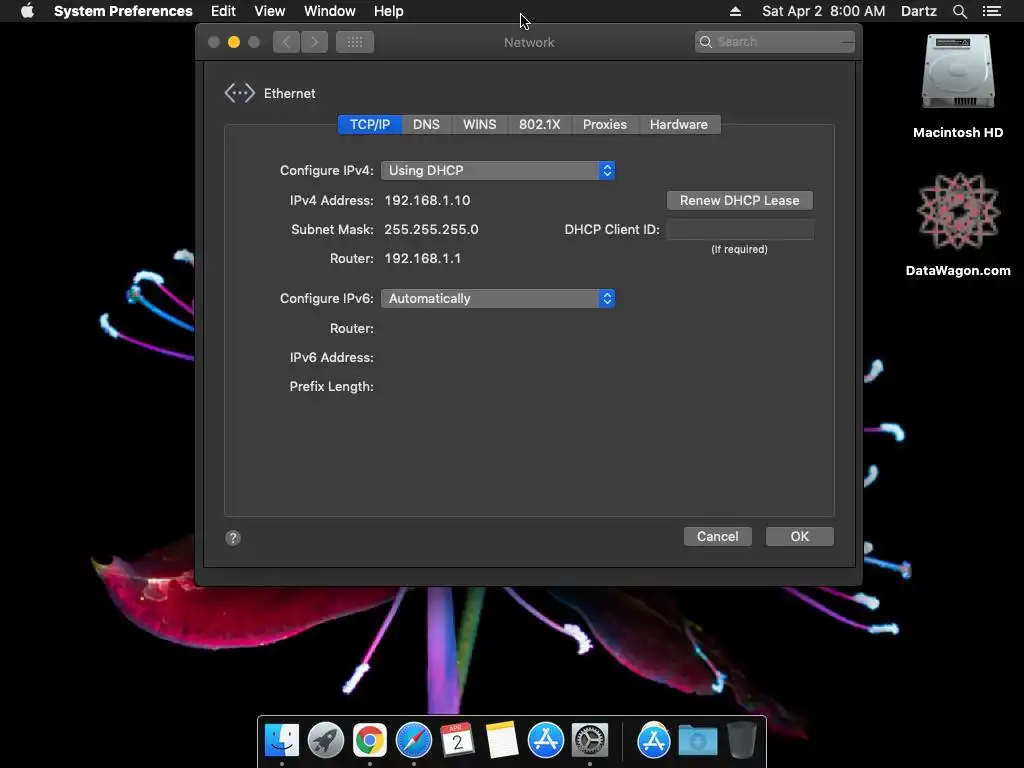Image resolution: width=1024 pixels, height=768 pixels.
Task: Open Safari from the Dock
Action: click(413, 740)
